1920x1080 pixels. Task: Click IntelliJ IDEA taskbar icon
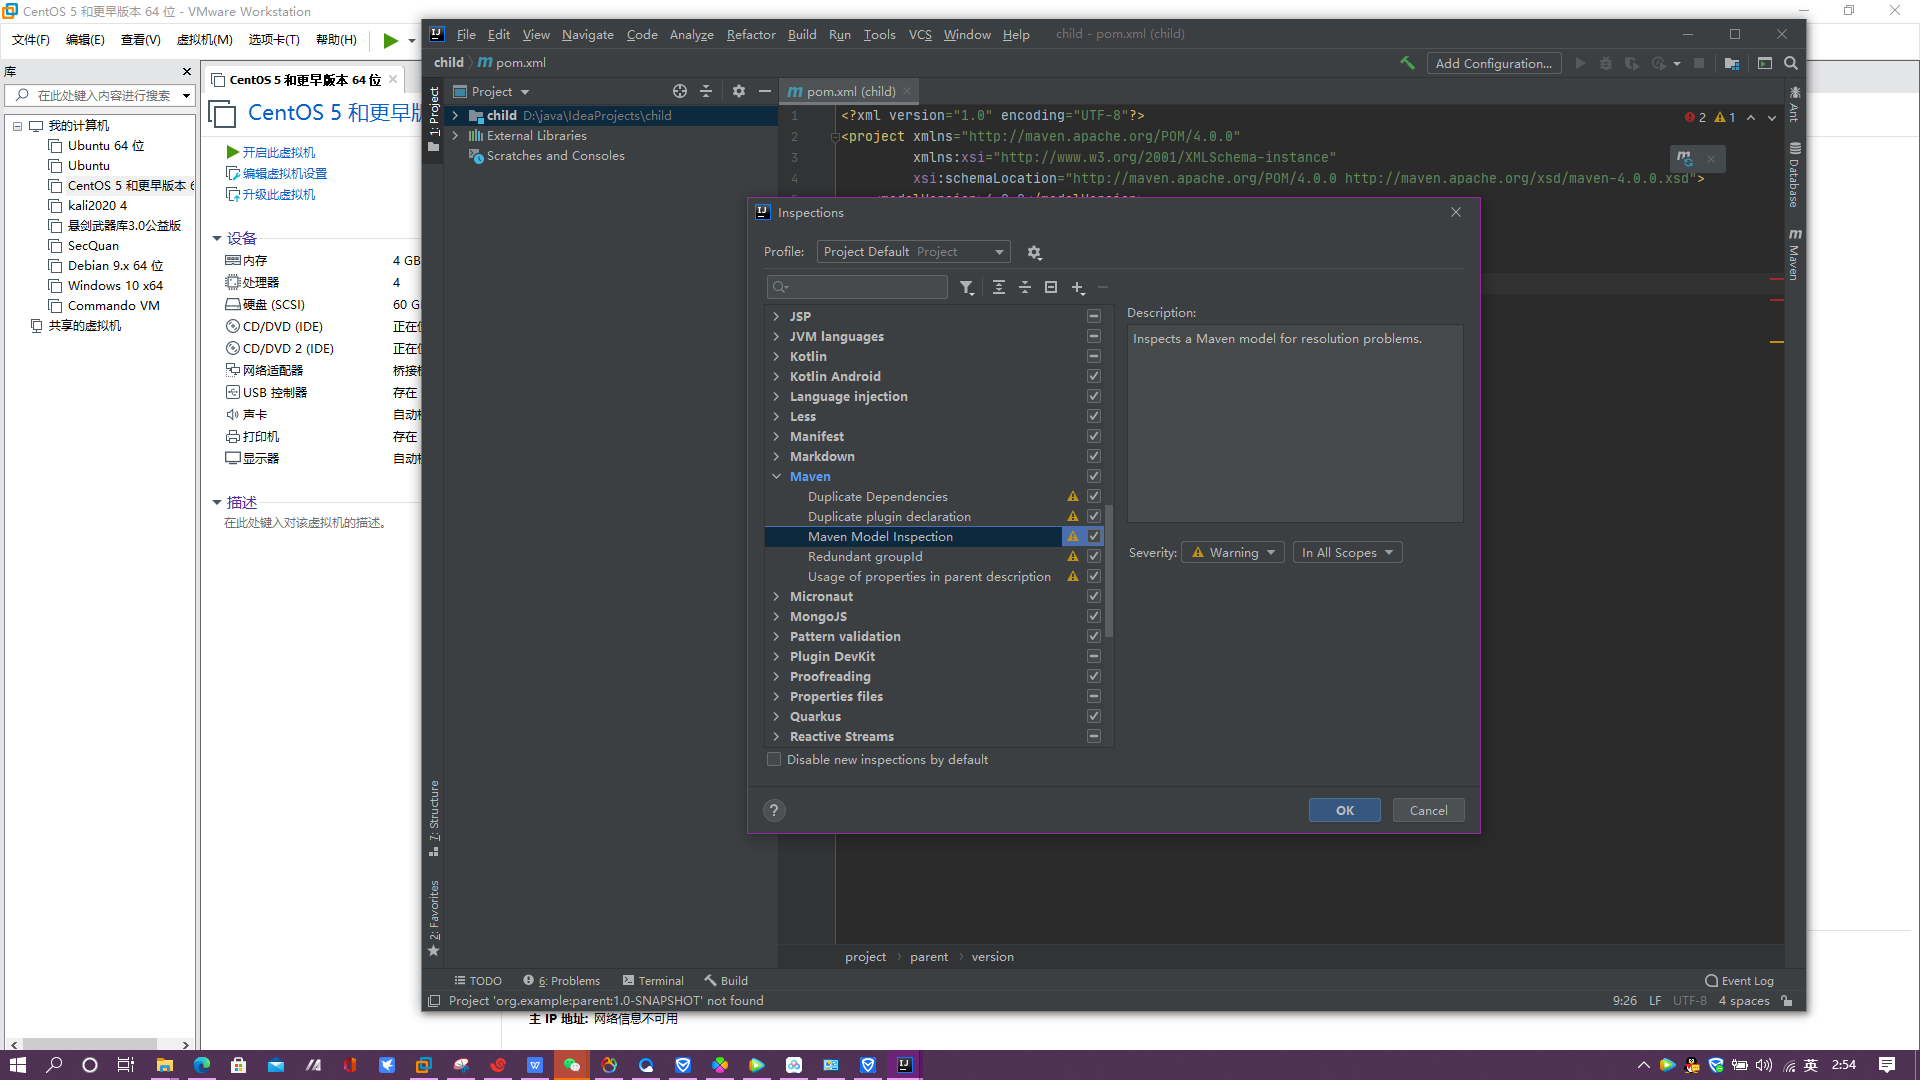tap(904, 1065)
